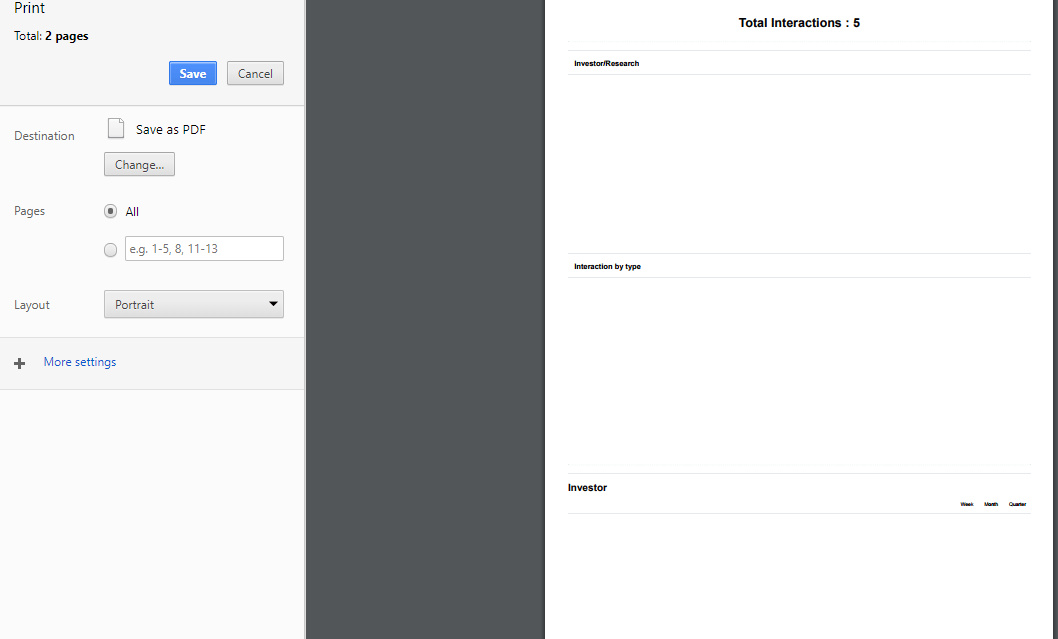The width and height of the screenshot is (1058, 639).
Task: Click the print preview page thumbnail
Action: click(799, 300)
